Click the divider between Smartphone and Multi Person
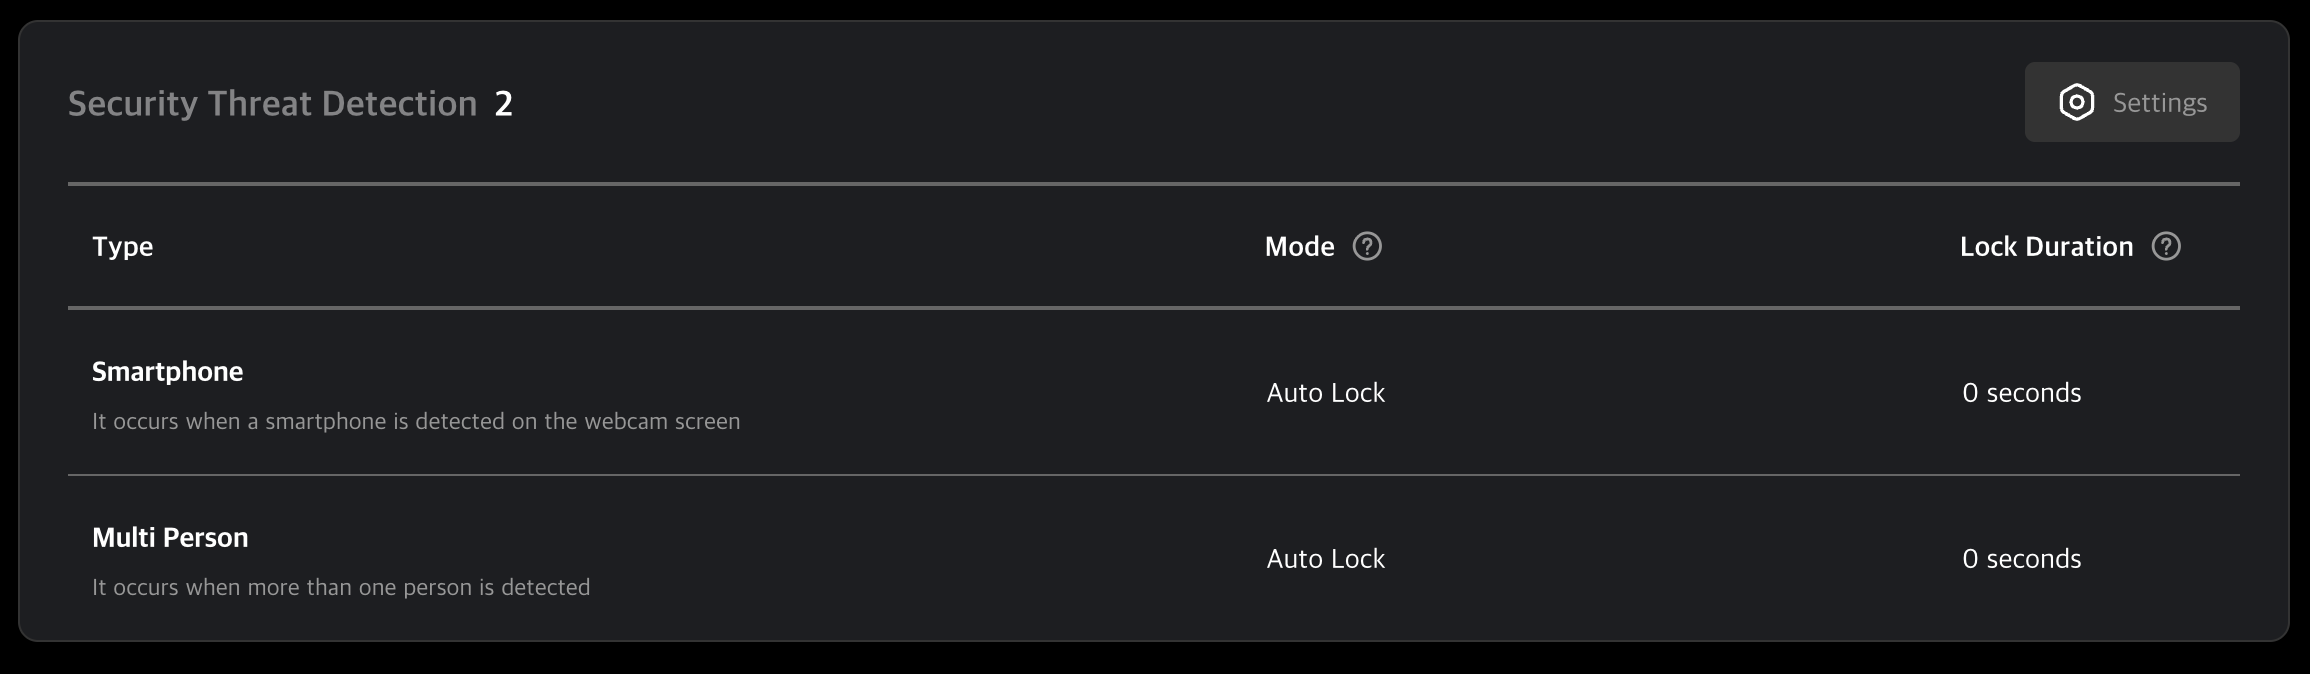2310x674 pixels. (x=1153, y=475)
